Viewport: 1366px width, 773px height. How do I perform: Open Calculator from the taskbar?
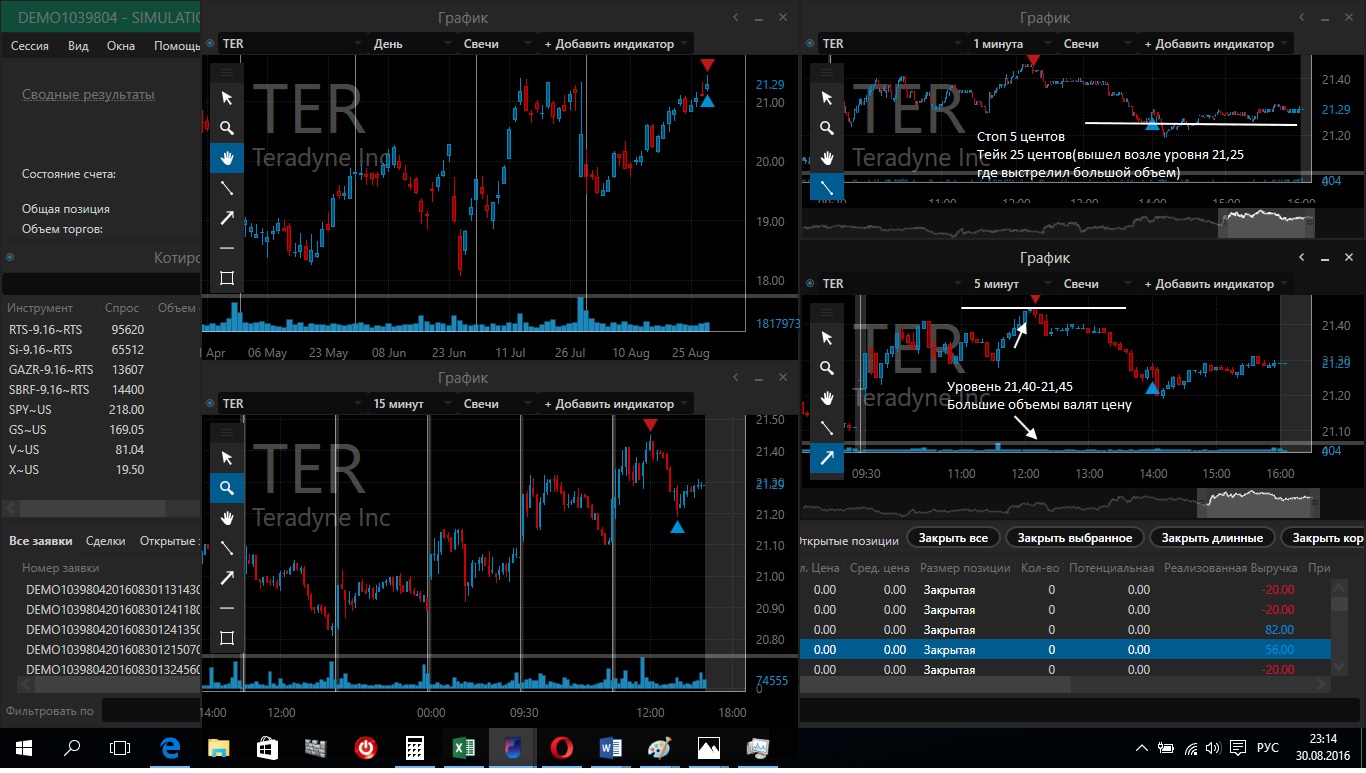(x=414, y=748)
